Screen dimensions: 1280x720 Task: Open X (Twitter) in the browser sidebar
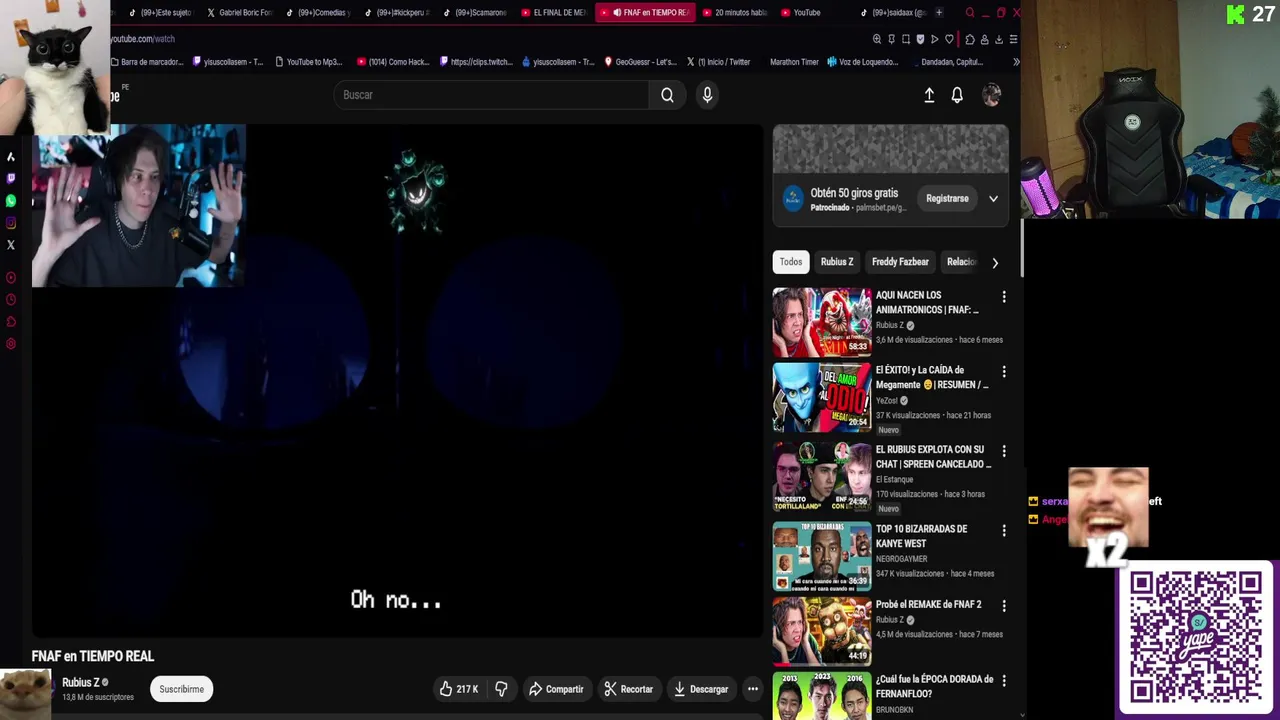pyautogui.click(x=11, y=245)
